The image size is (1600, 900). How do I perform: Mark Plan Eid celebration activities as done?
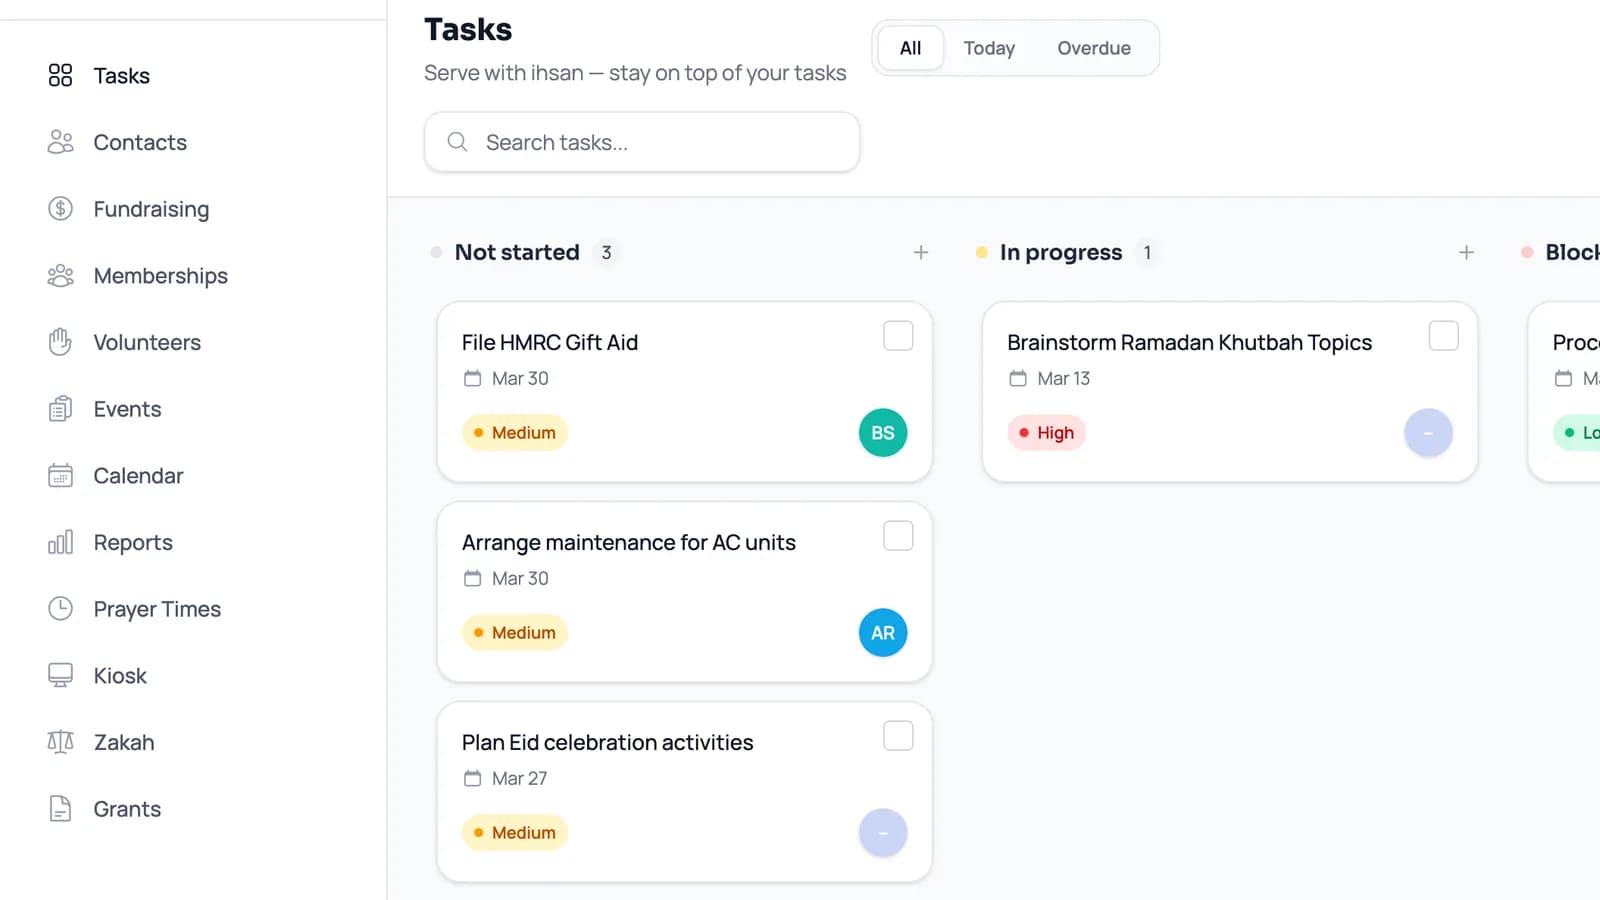(897, 735)
